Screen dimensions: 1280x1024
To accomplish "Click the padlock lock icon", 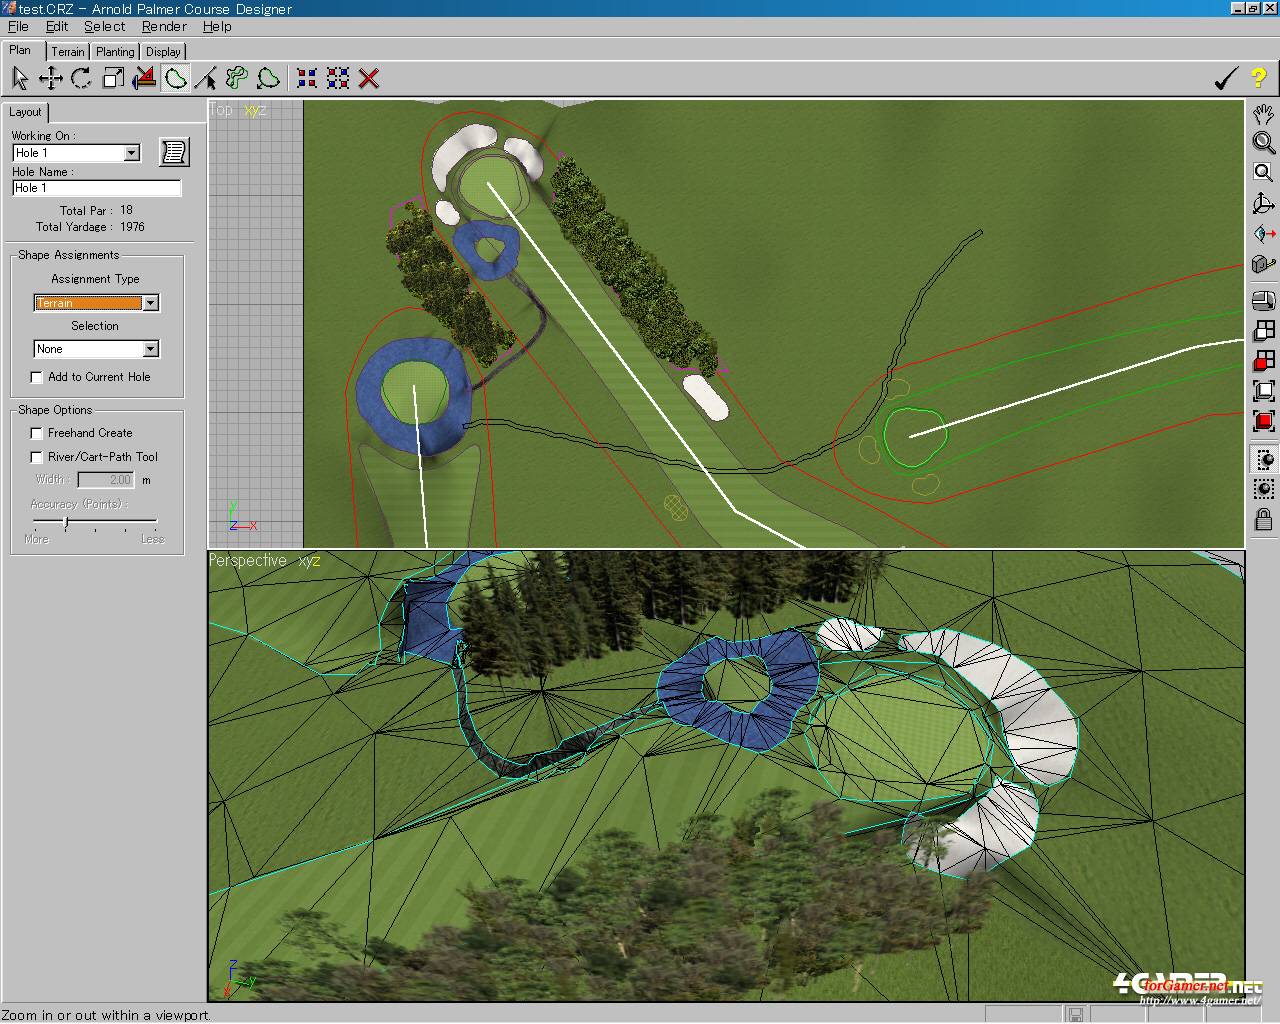I will pos(1264,519).
